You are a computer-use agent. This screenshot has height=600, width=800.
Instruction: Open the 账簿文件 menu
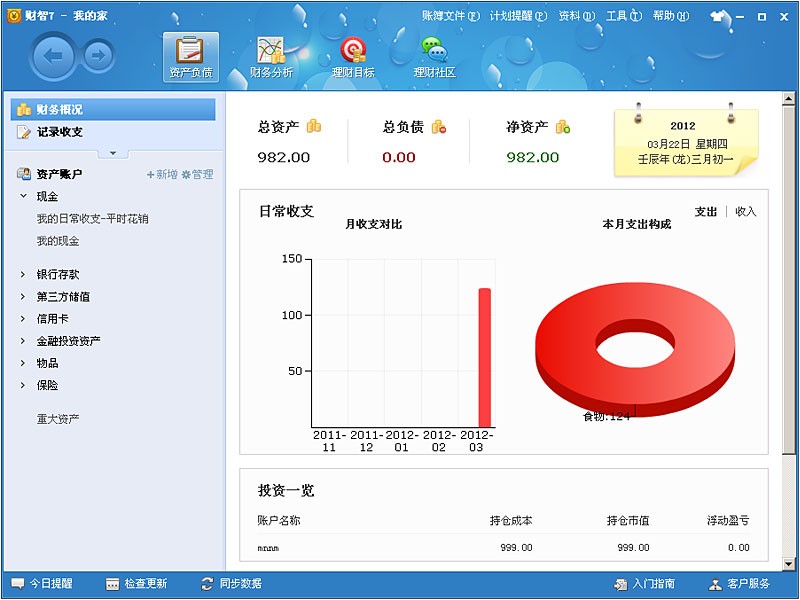coord(450,16)
